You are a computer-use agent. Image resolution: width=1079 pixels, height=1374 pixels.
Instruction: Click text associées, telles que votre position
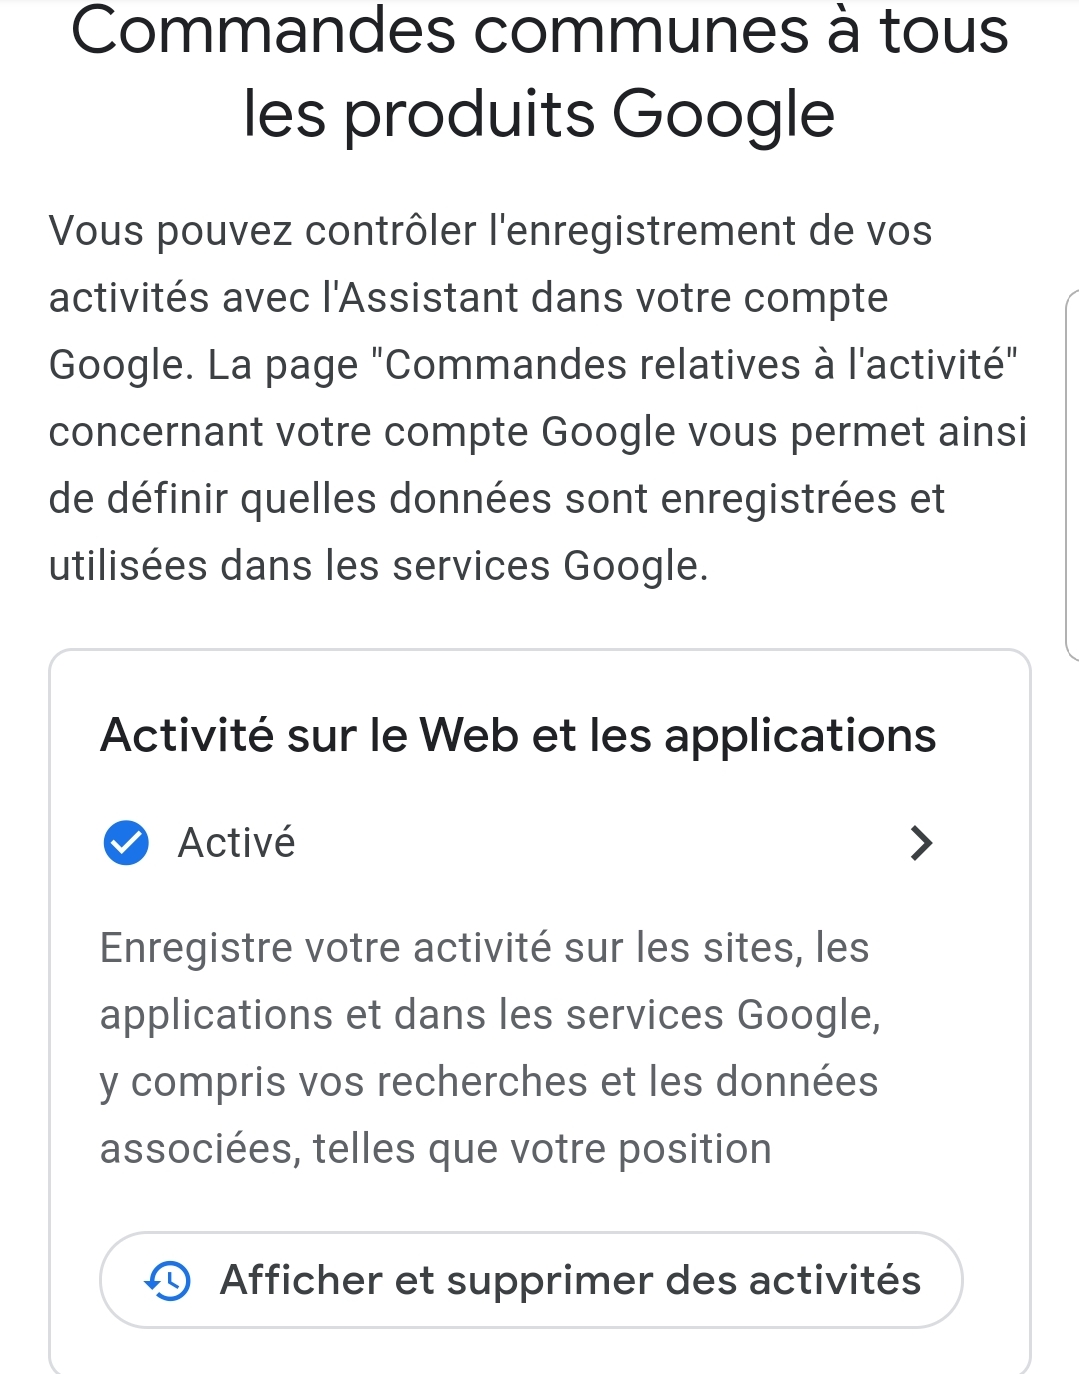[436, 1149]
